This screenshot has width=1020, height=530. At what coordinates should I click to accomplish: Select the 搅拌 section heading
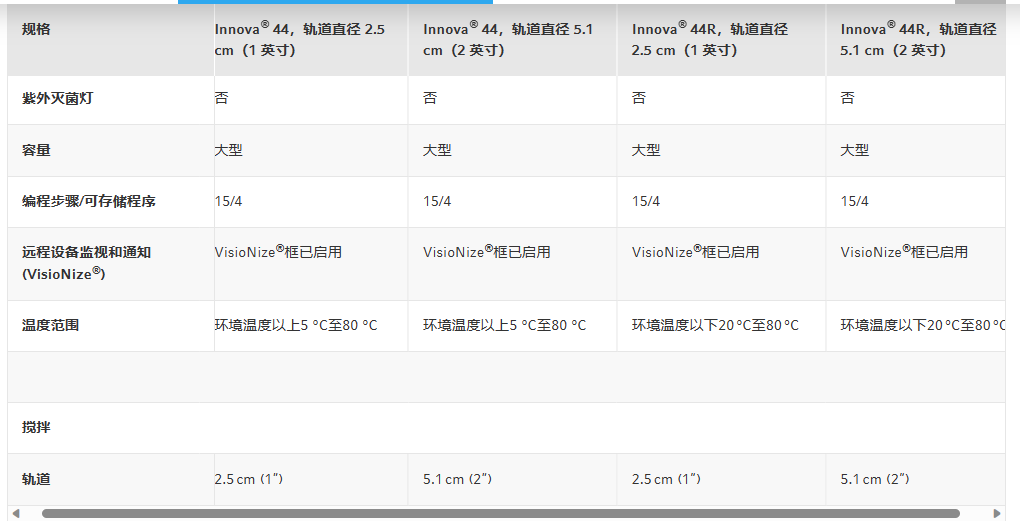[36, 427]
